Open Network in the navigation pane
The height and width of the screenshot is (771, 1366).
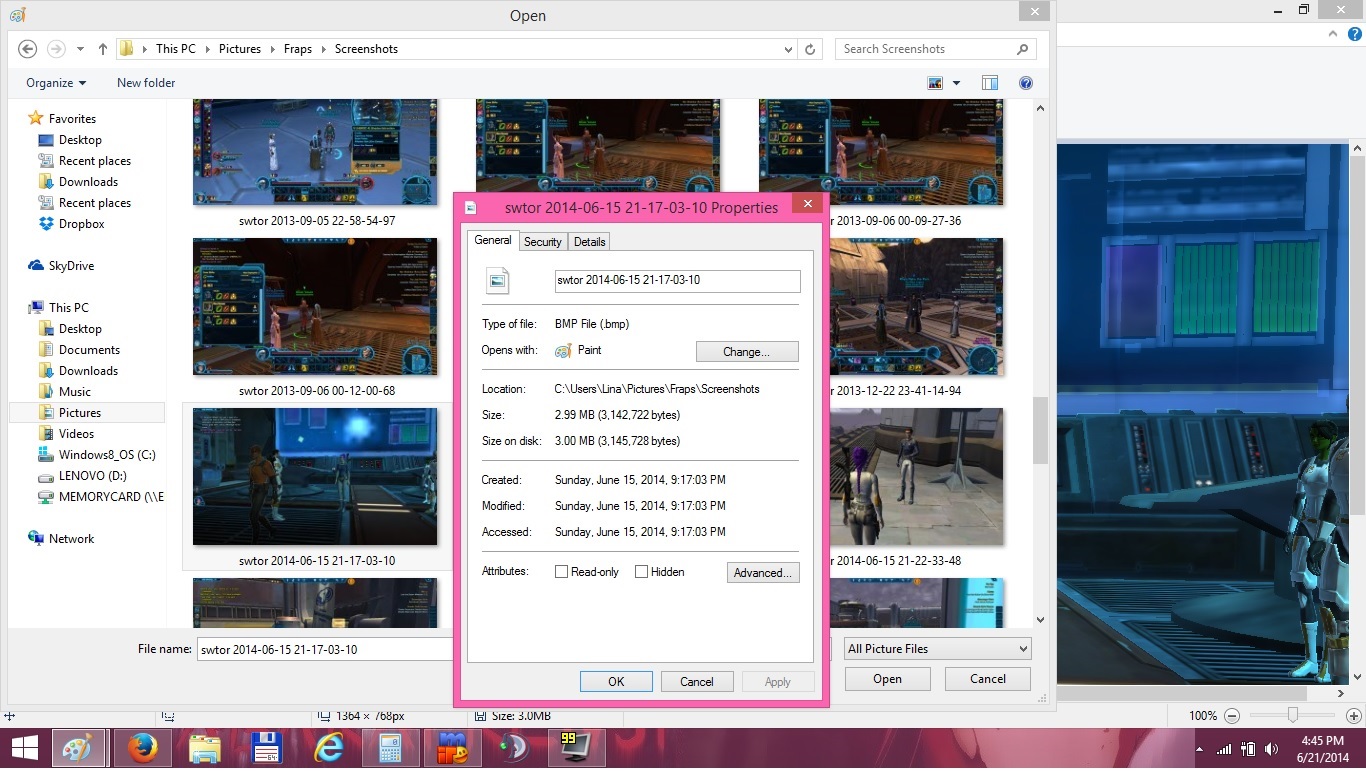pyautogui.click(x=61, y=539)
